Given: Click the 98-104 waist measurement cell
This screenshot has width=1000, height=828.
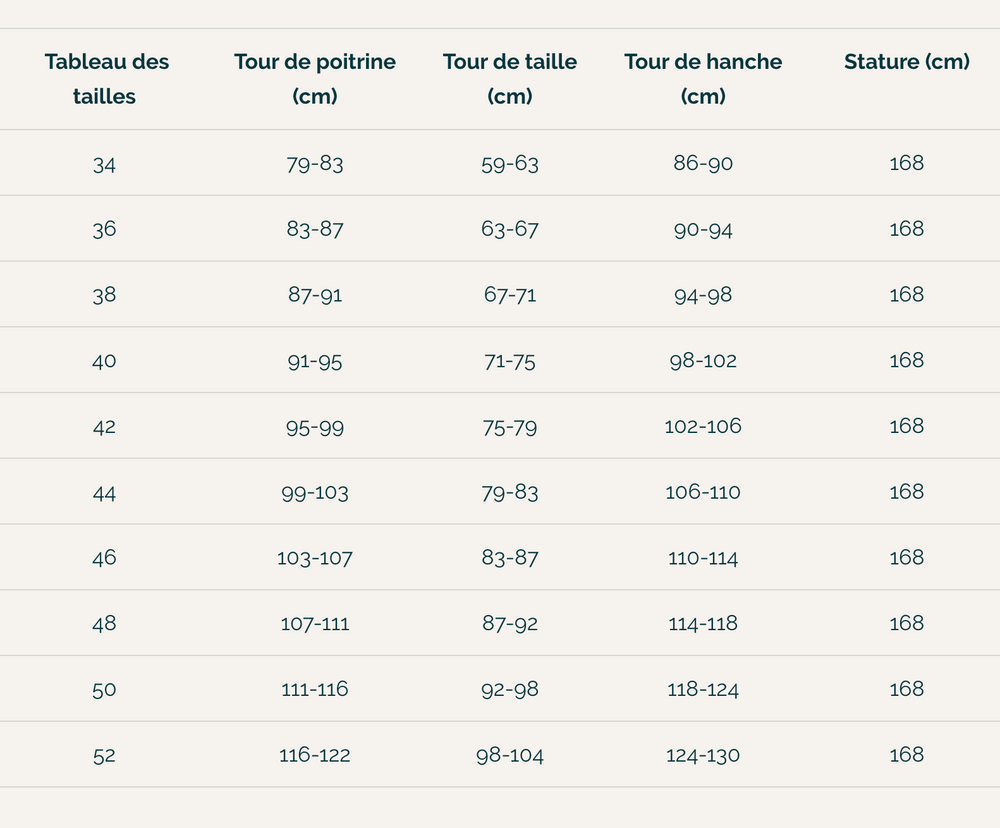Looking at the screenshot, I should pyautogui.click(x=510, y=756).
